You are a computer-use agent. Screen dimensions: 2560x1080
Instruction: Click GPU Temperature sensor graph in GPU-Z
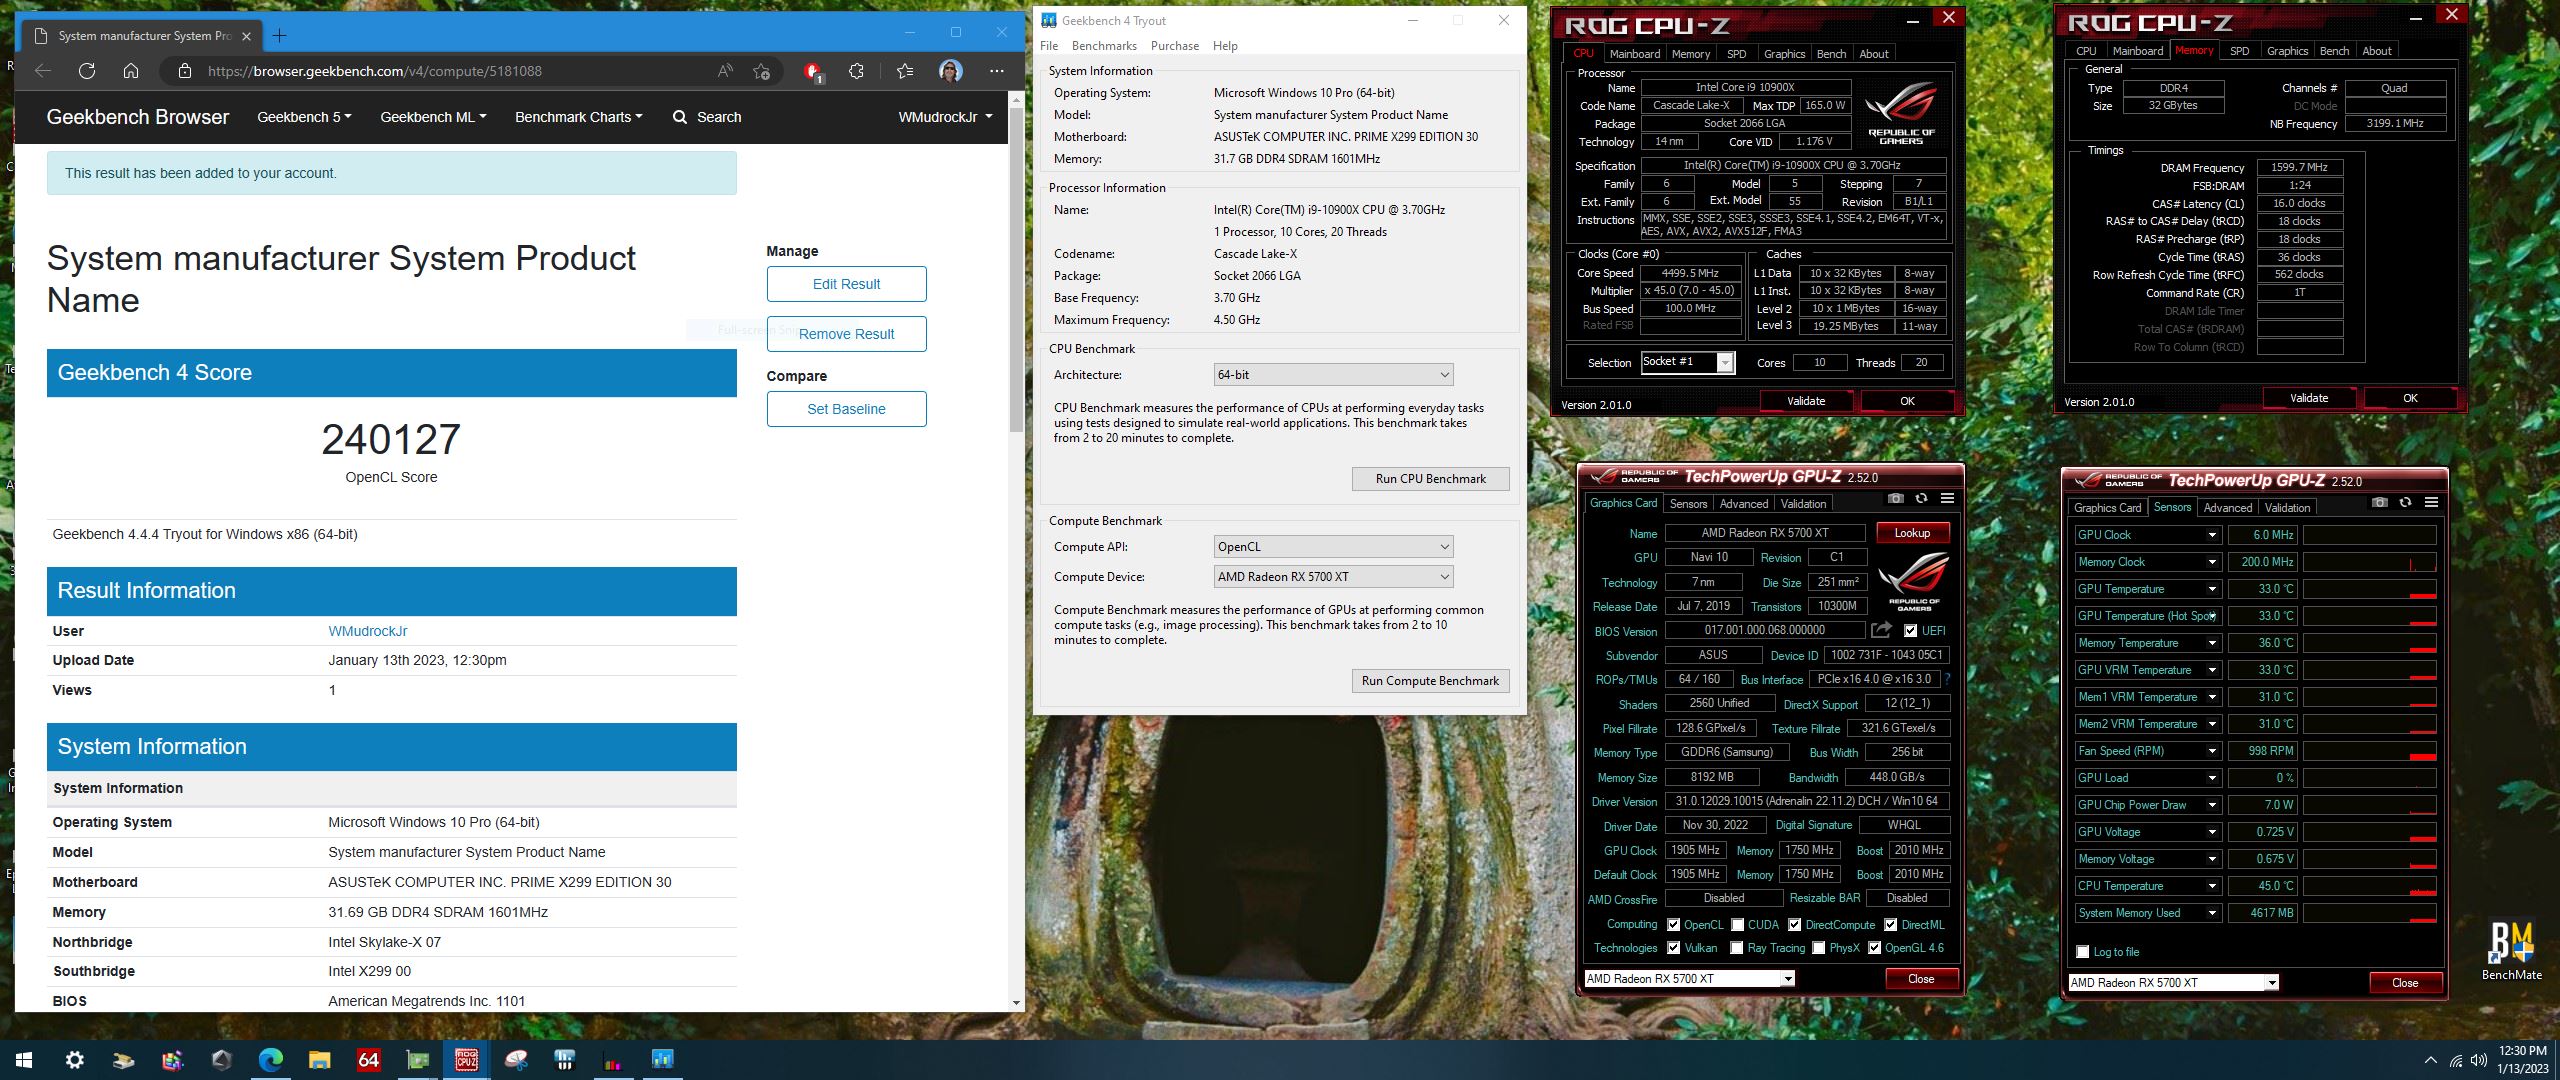pos(2370,589)
